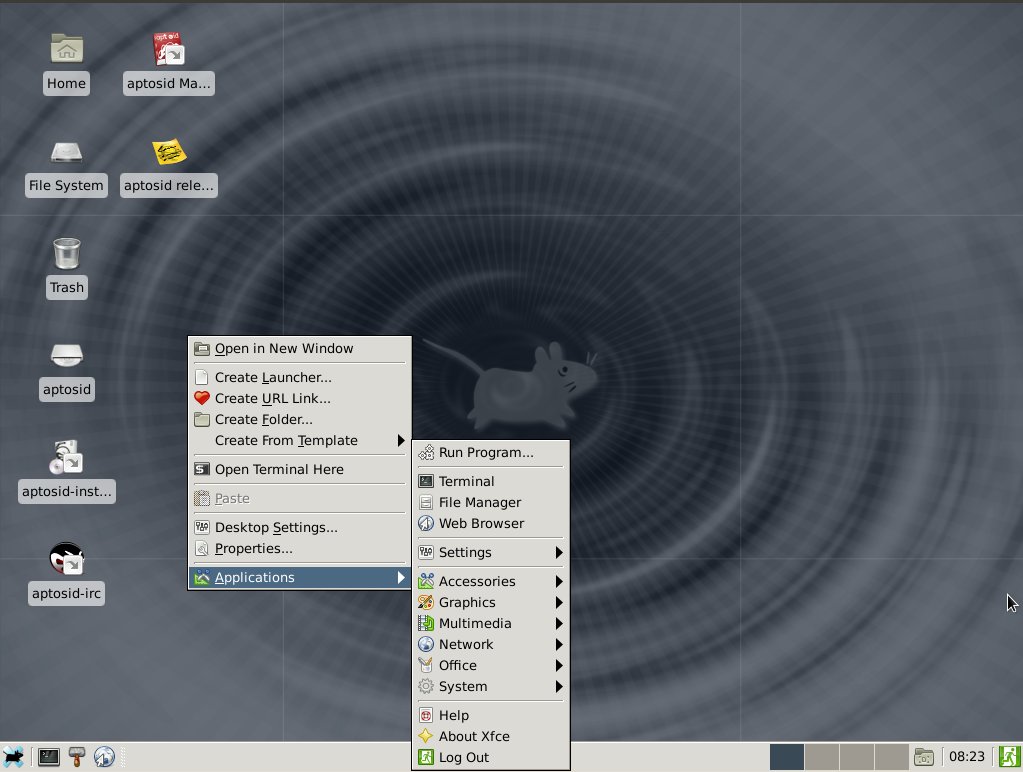Screen dimensions: 1023x772
Task: Select Properties... in the context menu
Action: (299, 548)
